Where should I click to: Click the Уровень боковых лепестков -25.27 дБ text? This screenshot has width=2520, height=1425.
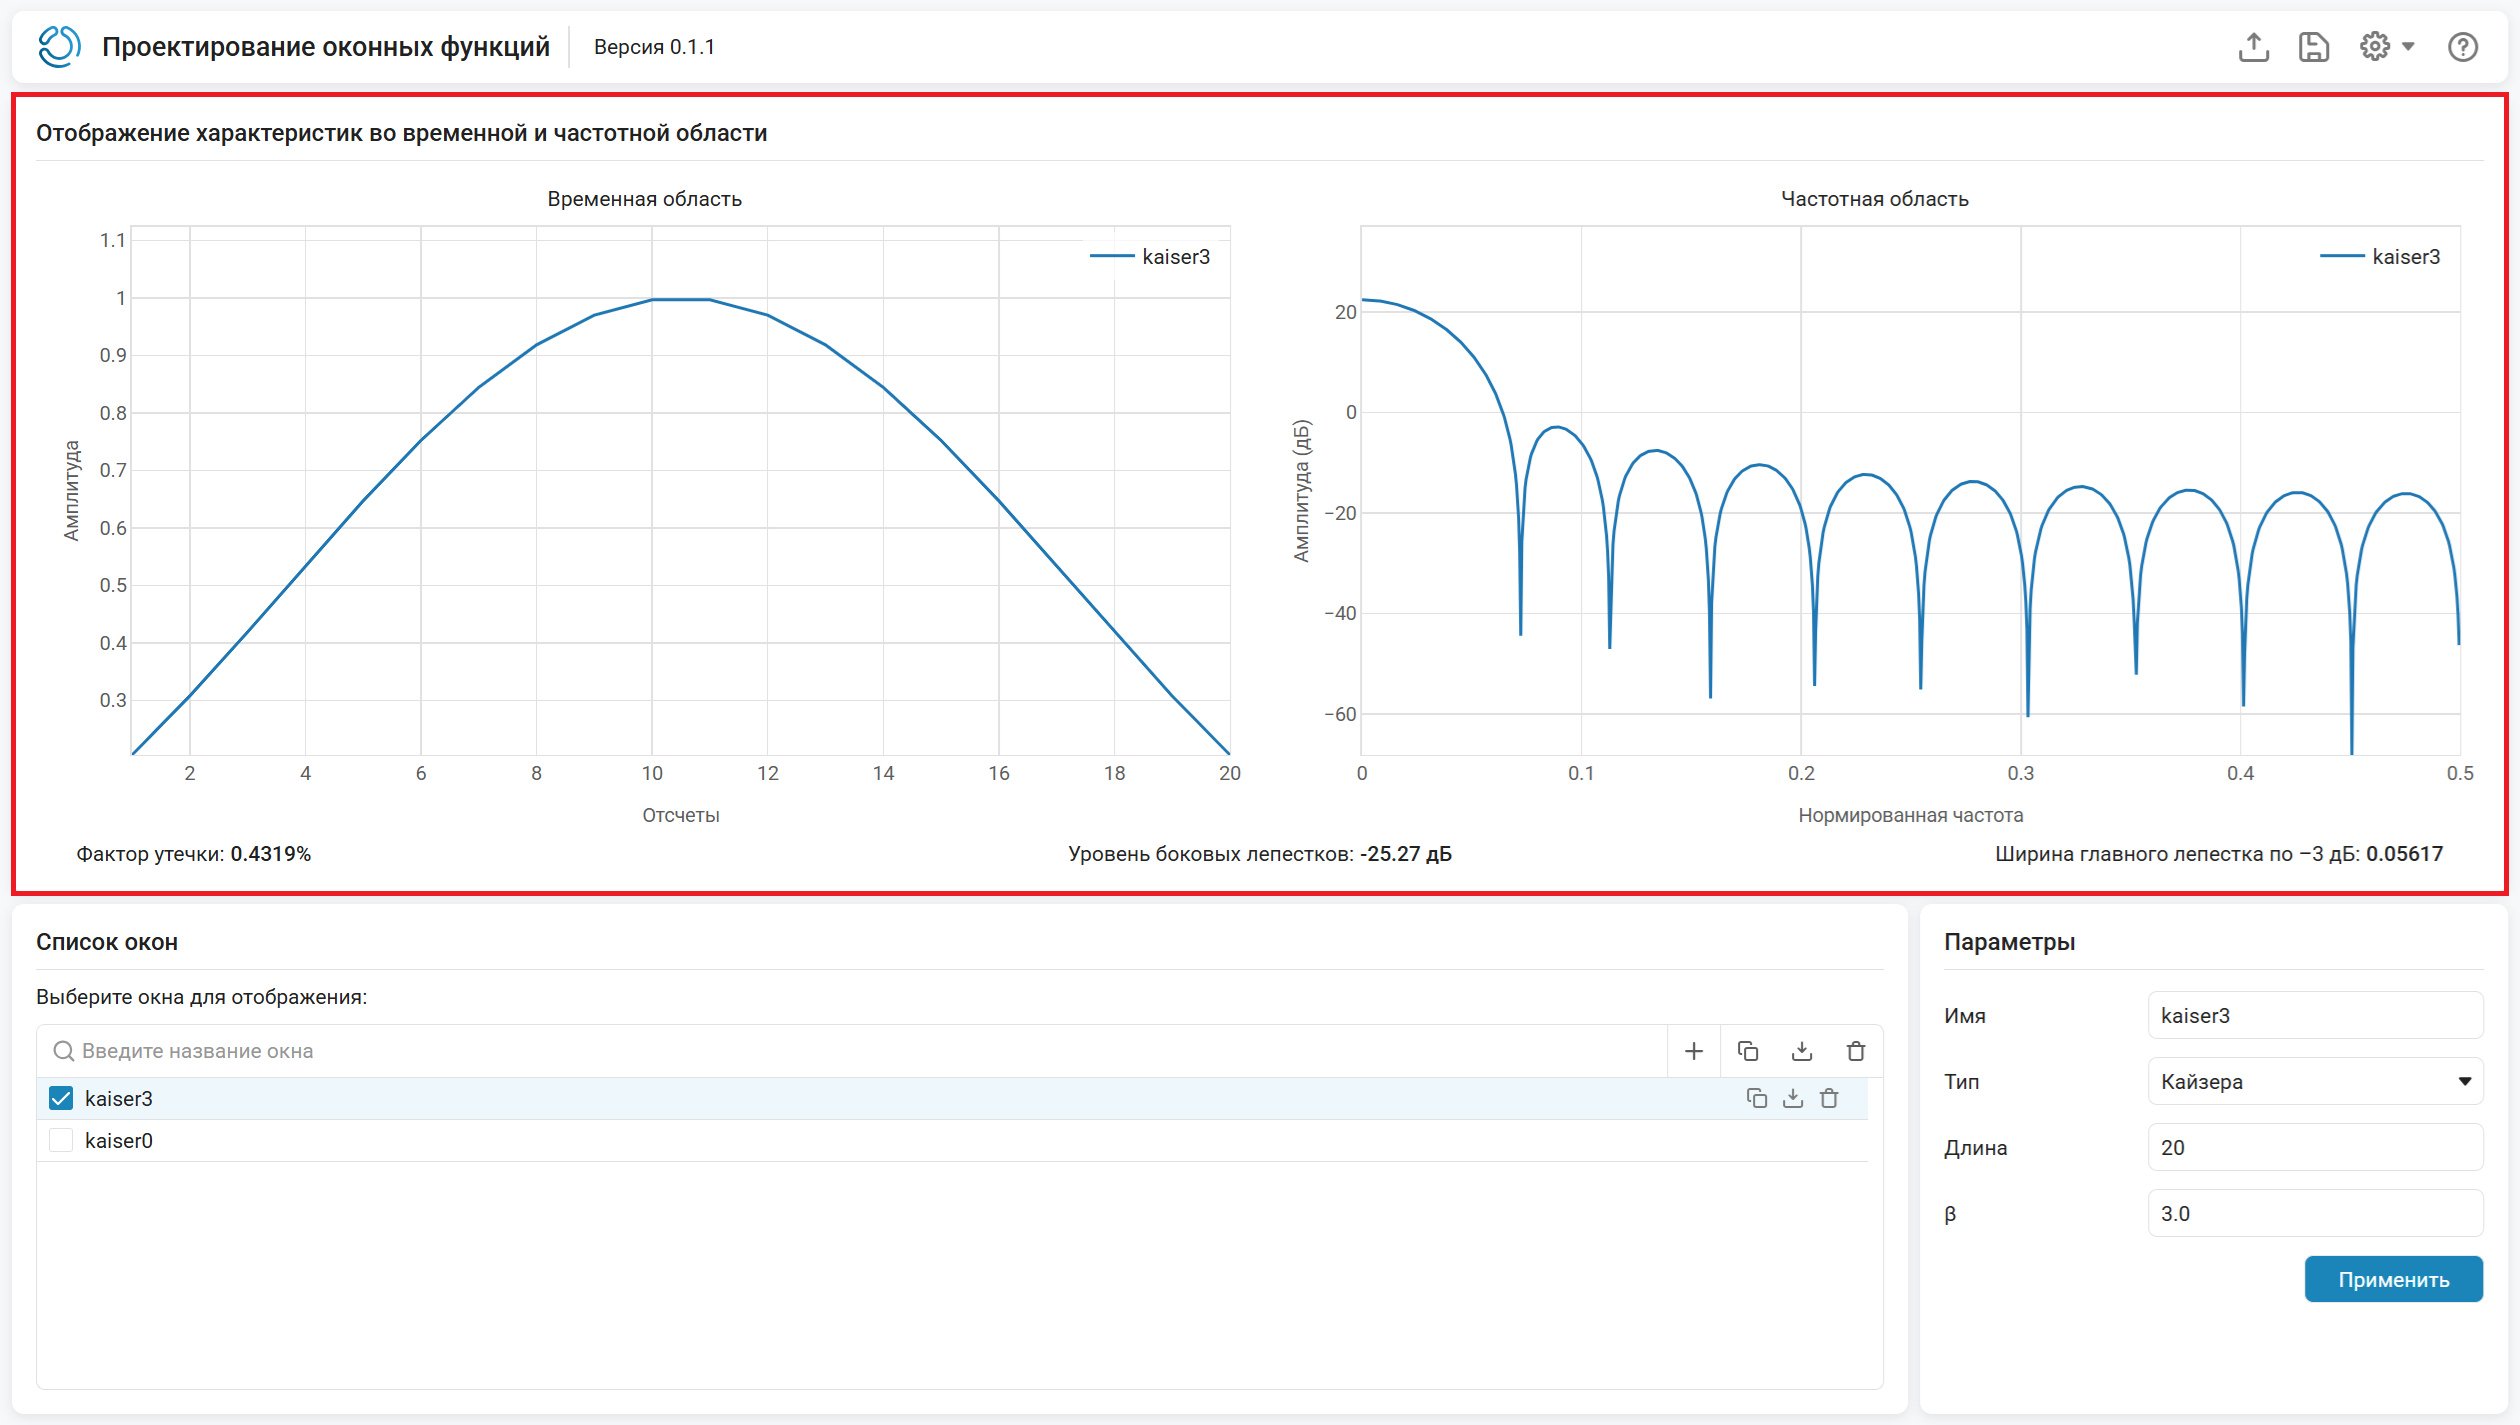(x=1260, y=854)
